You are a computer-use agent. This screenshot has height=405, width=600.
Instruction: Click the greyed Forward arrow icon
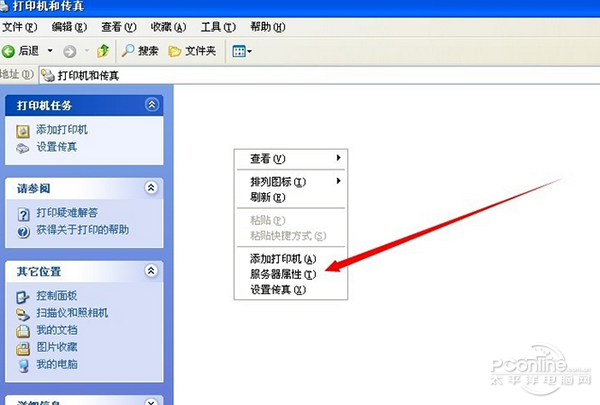click(x=70, y=51)
